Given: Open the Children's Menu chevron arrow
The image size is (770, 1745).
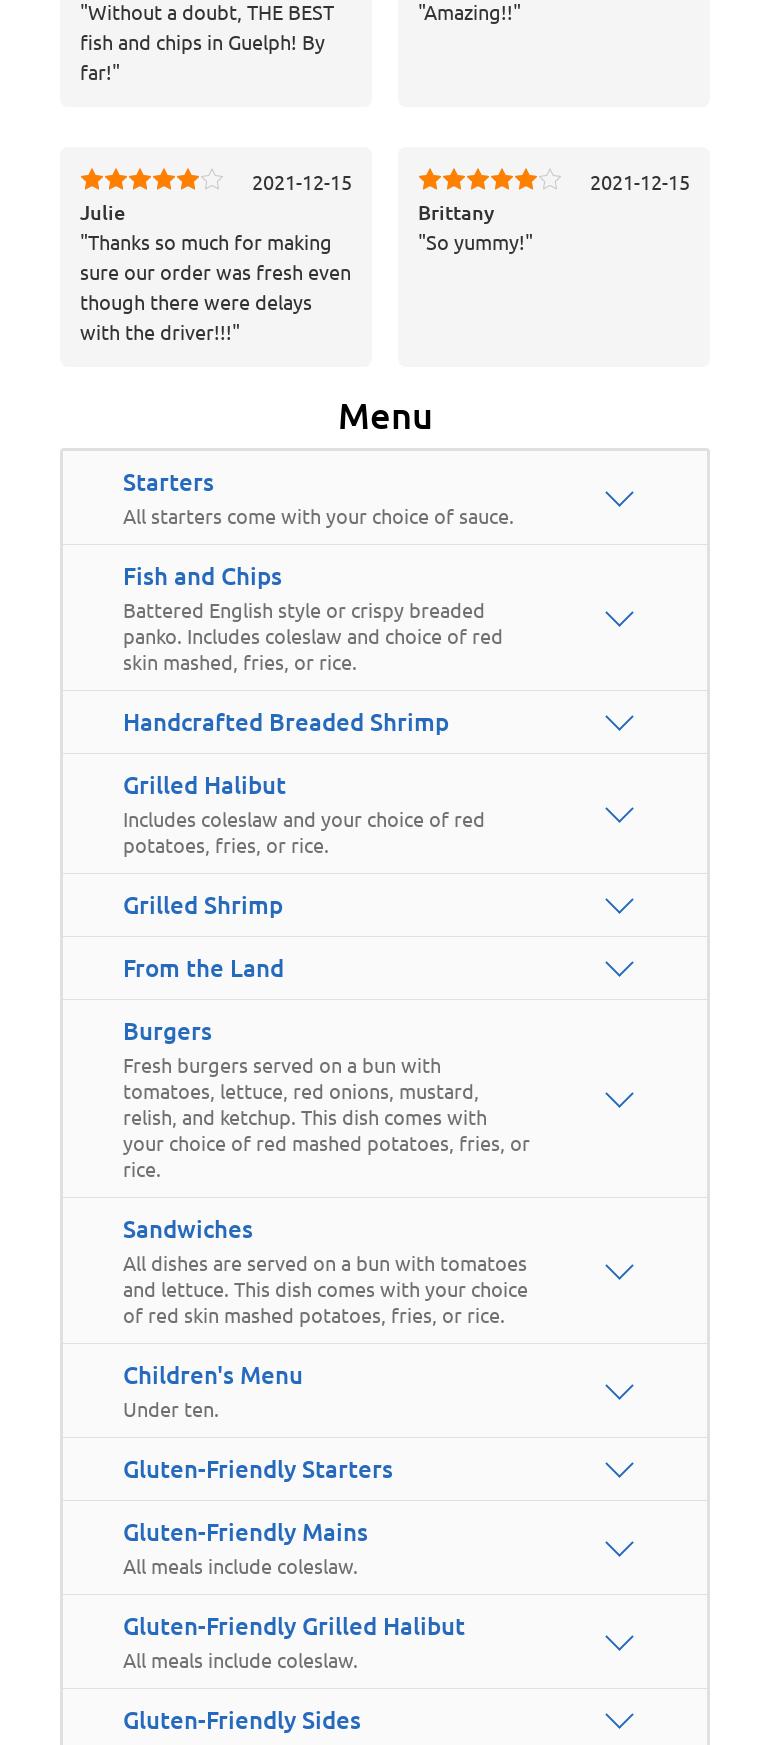Looking at the screenshot, I should click(619, 1391).
